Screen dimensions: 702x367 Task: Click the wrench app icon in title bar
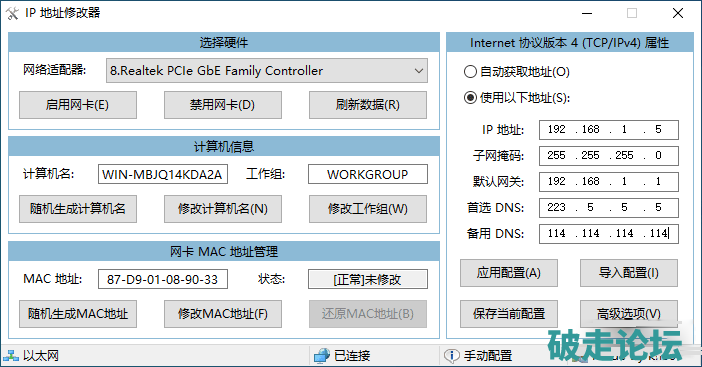[12, 13]
